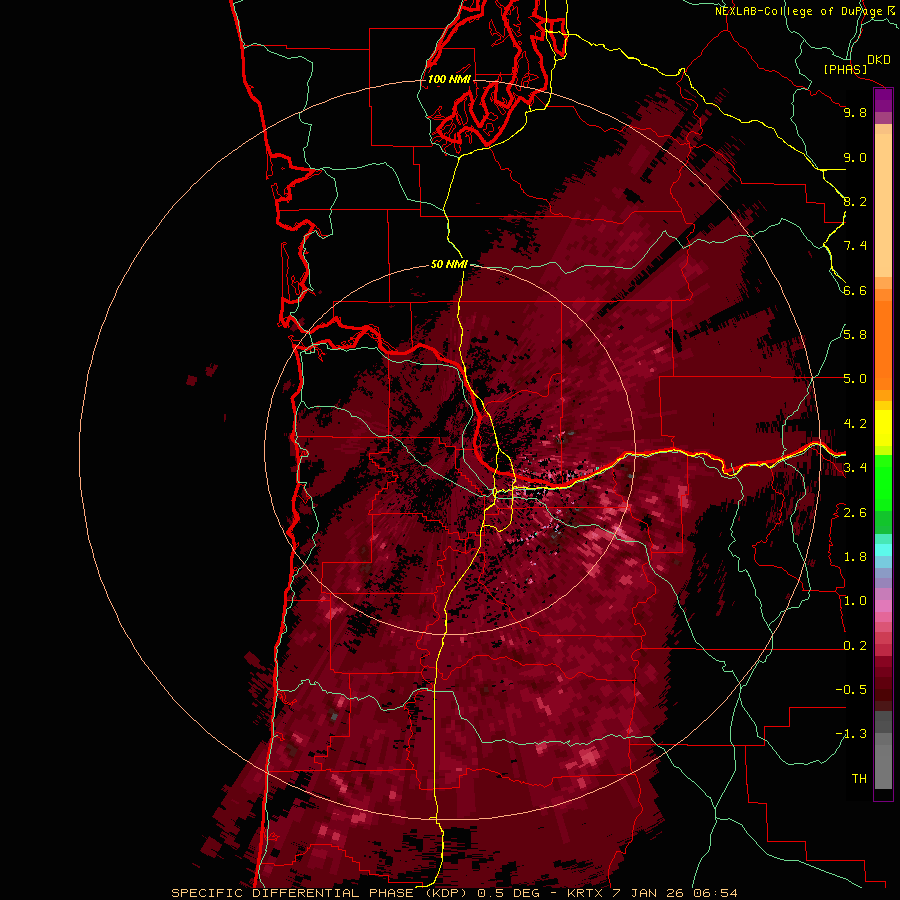Click the 7.4 legend value
Image resolution: width=900 pixels, height=900 pixels.
pyautogui.click(x=855, y=246)
